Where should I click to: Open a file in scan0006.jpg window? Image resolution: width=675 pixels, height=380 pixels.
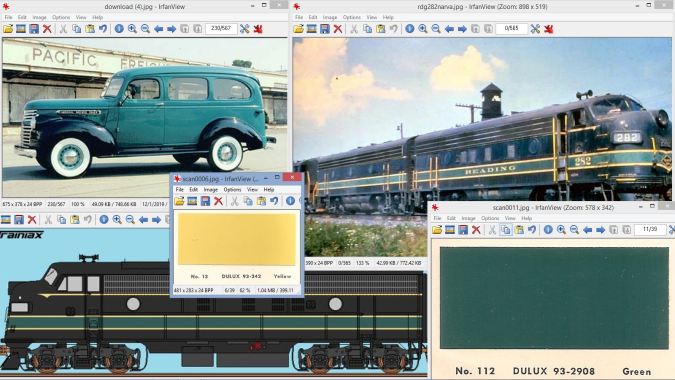click(x=179, y=201)
